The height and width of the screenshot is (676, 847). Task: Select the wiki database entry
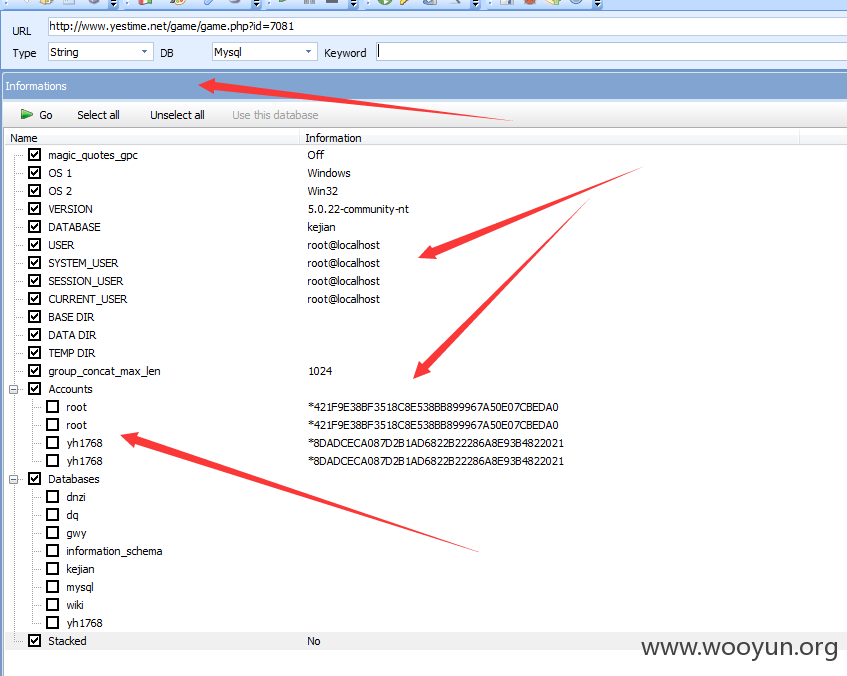pyautogui.click(x=75, y=605)
